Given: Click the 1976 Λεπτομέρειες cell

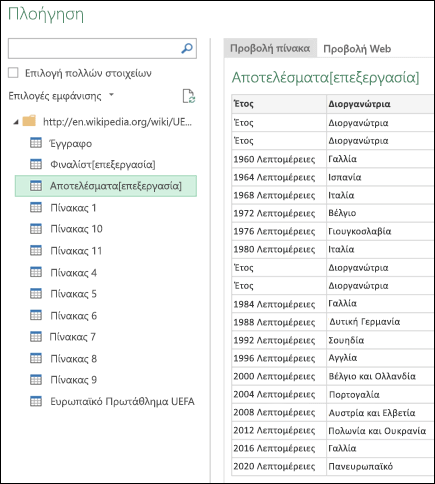Looking at the screenshot, I should 279,231.
